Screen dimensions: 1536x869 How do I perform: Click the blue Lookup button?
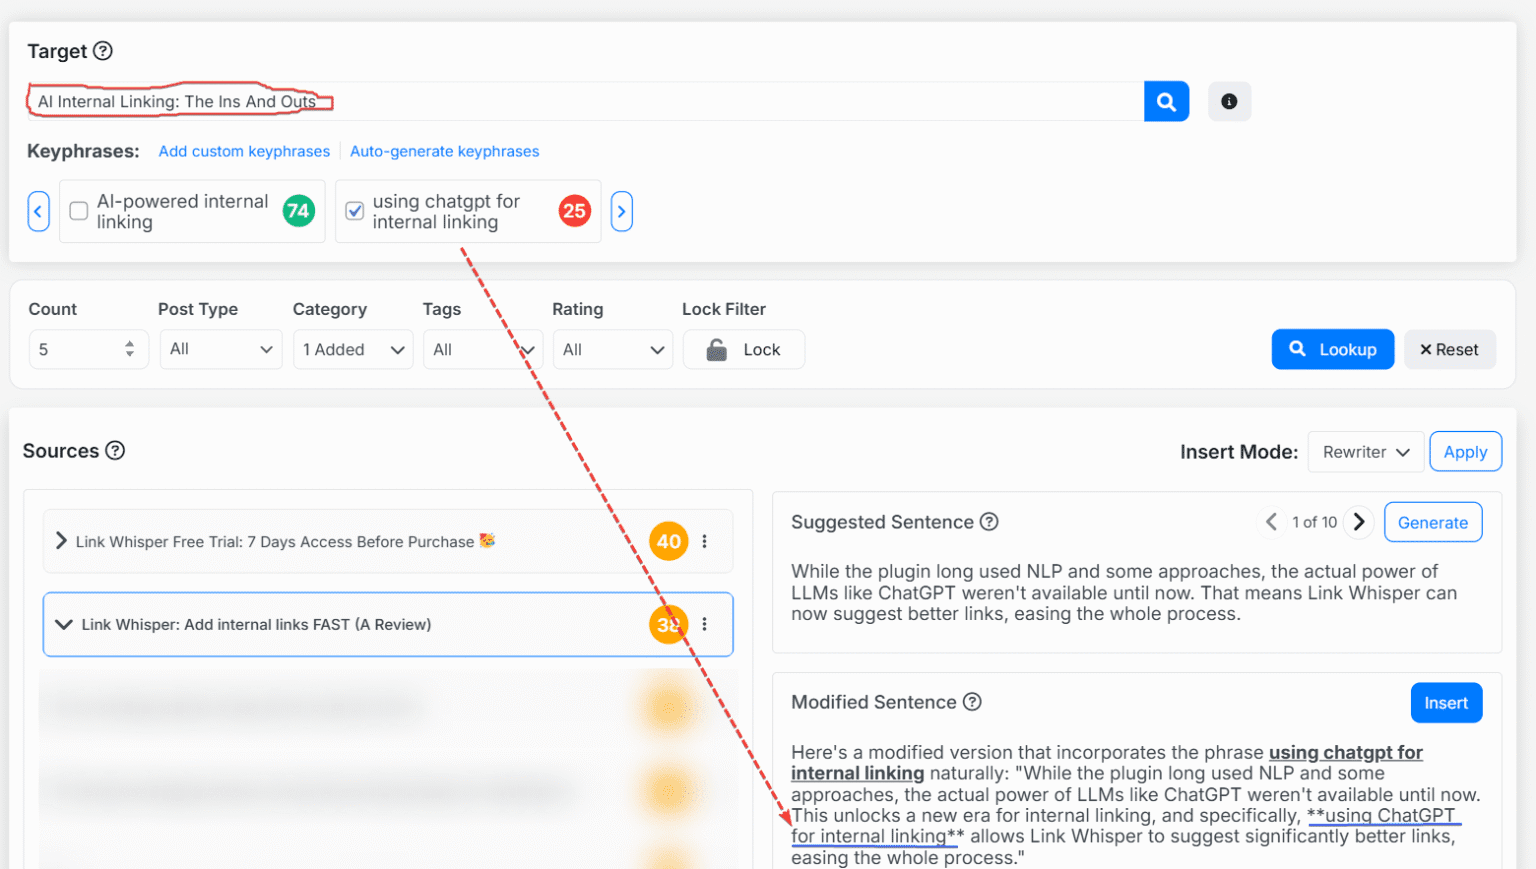point(1333,349)
